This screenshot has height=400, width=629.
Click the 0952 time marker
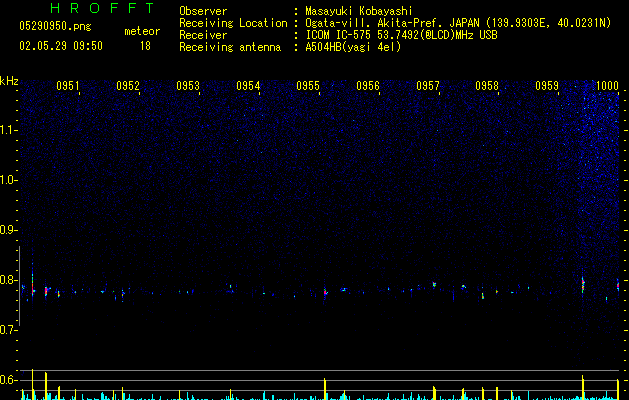(128, 86)
